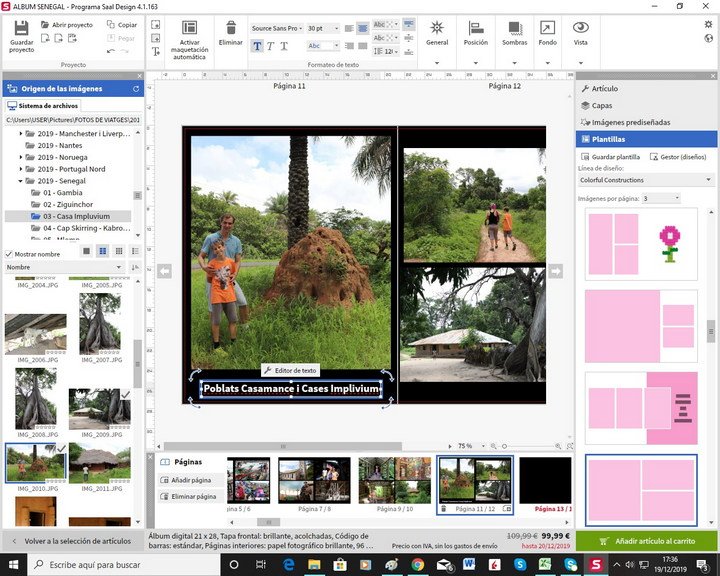Open the Fondo background tool

547,29
